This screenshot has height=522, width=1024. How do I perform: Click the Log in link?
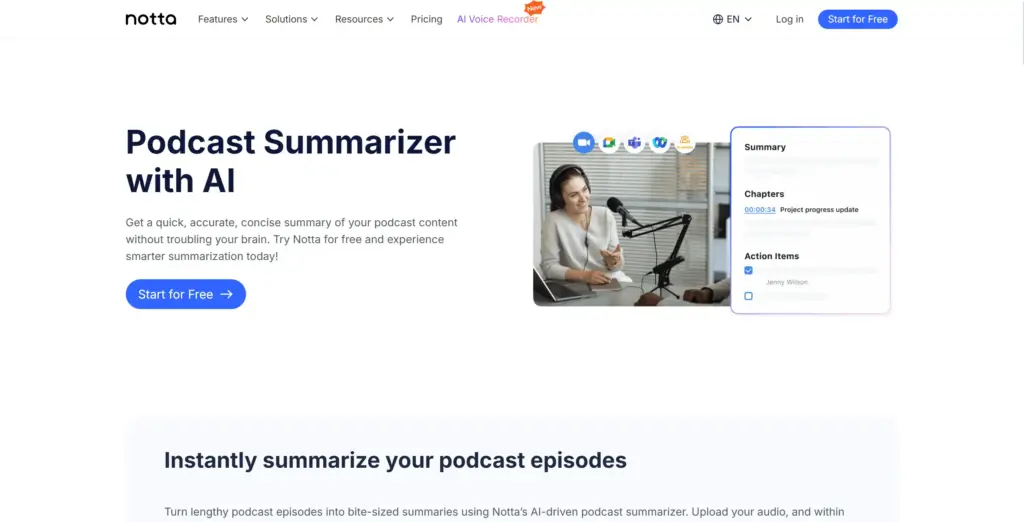coord(789,19)
